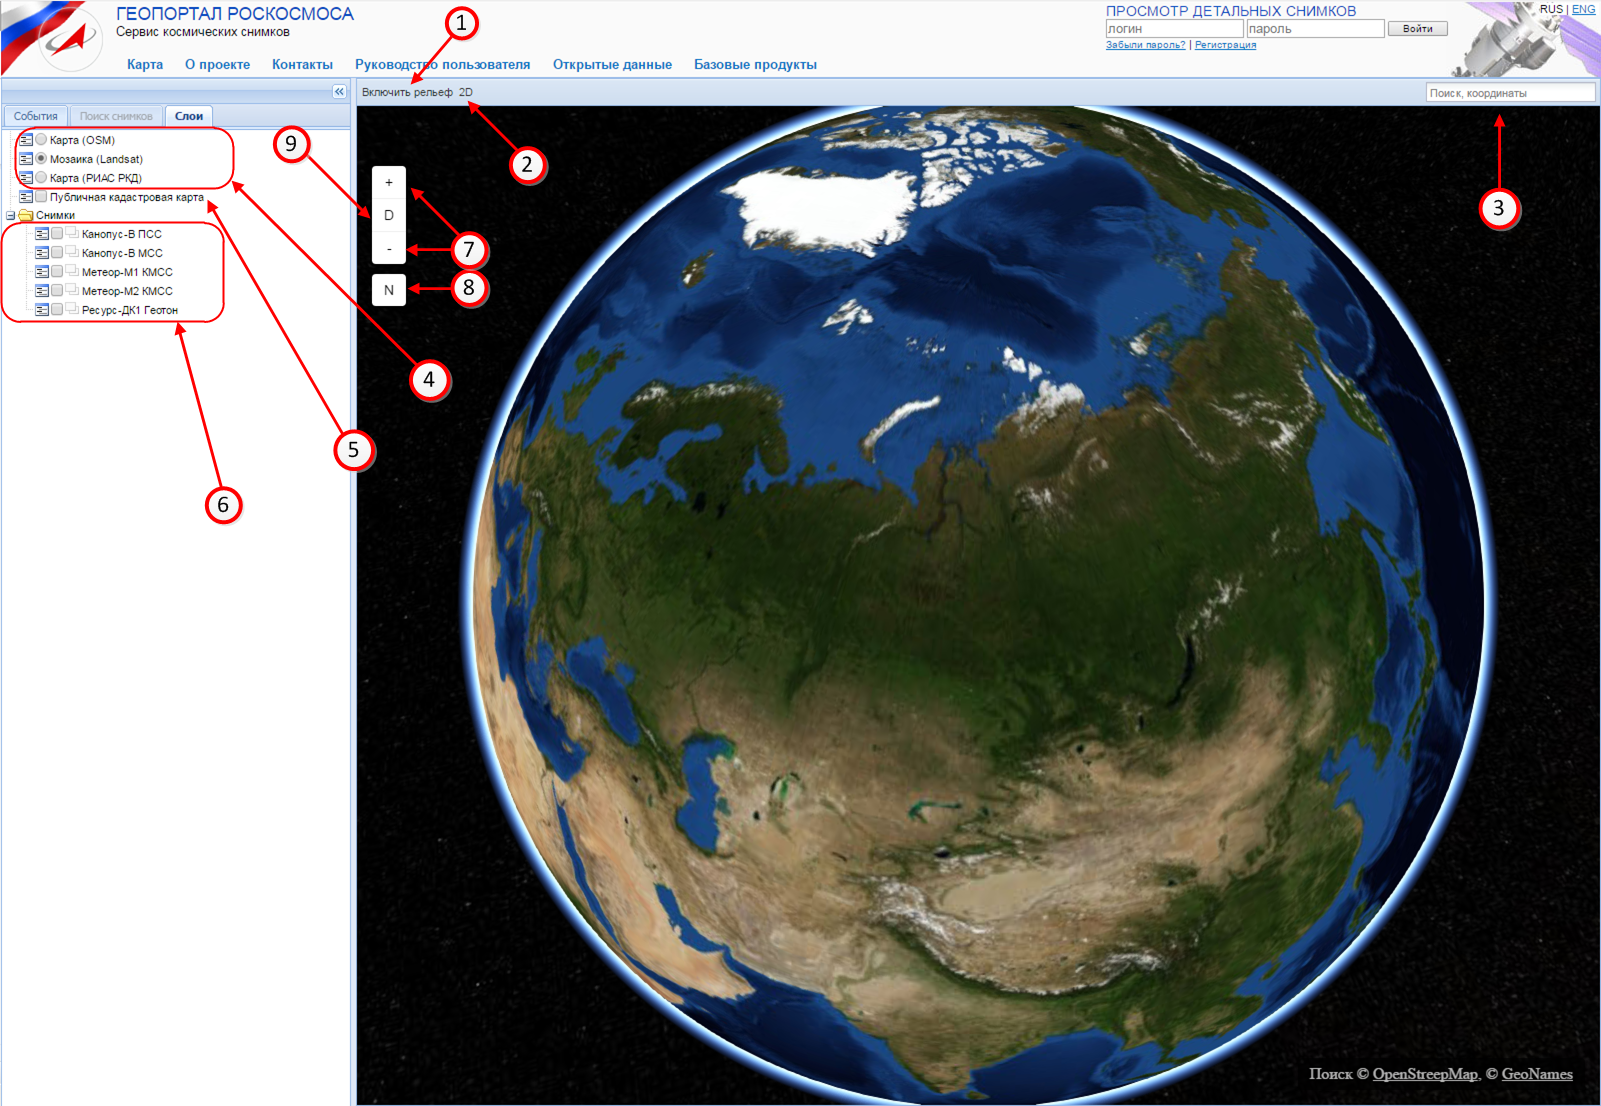The height and width of the screenshot is (1106, 1601).
Task: Select Карта (РИАС РКД) base layer radio
Action: coord(41,178)
